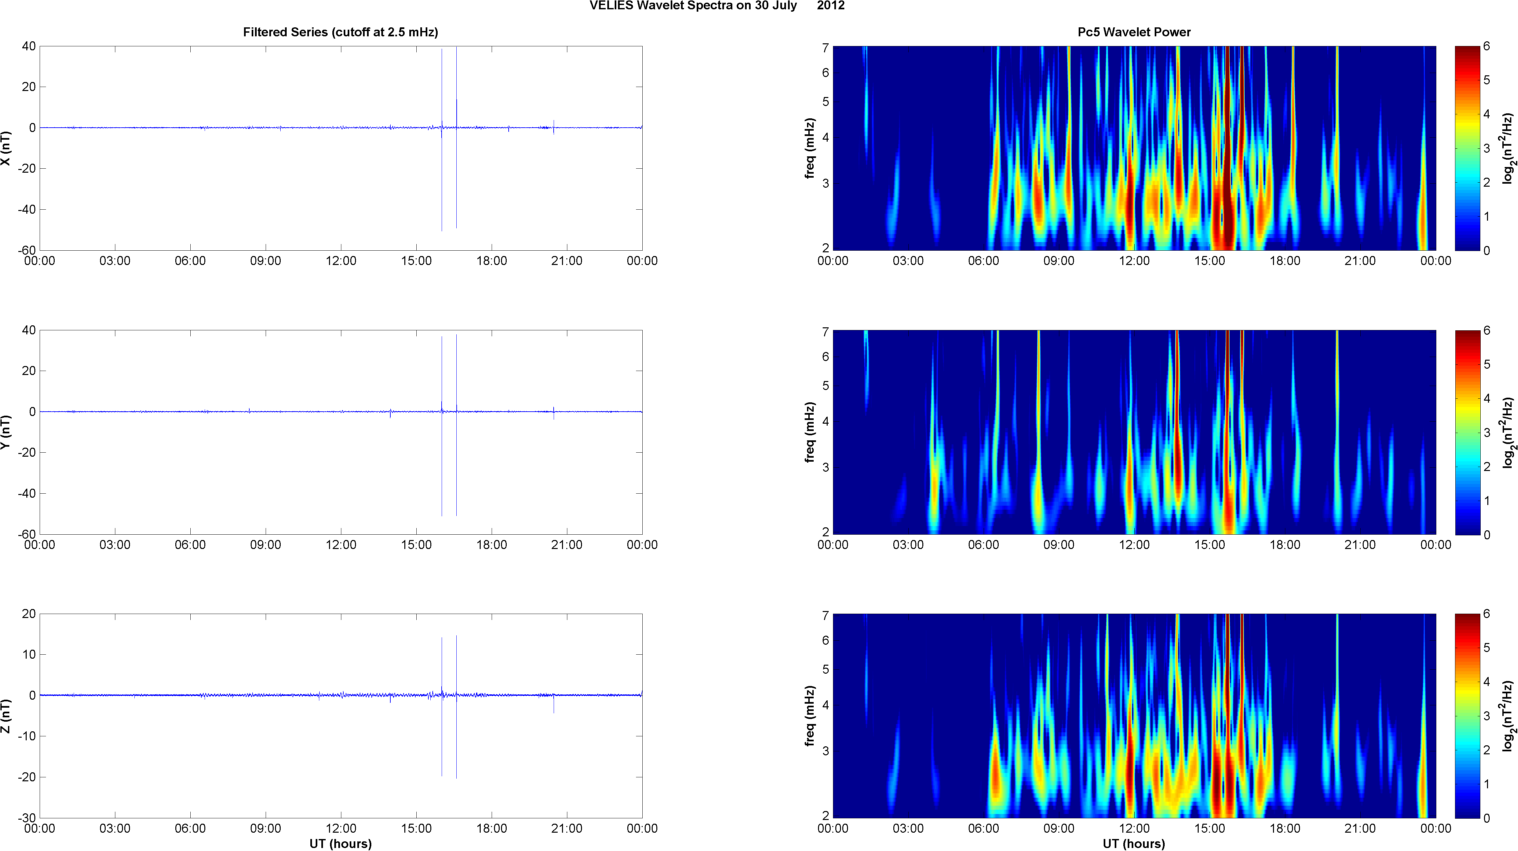
Task: Click "UT (hours)" label under the bottom wavelet spectrogram
Action: tap(1134, 844)
